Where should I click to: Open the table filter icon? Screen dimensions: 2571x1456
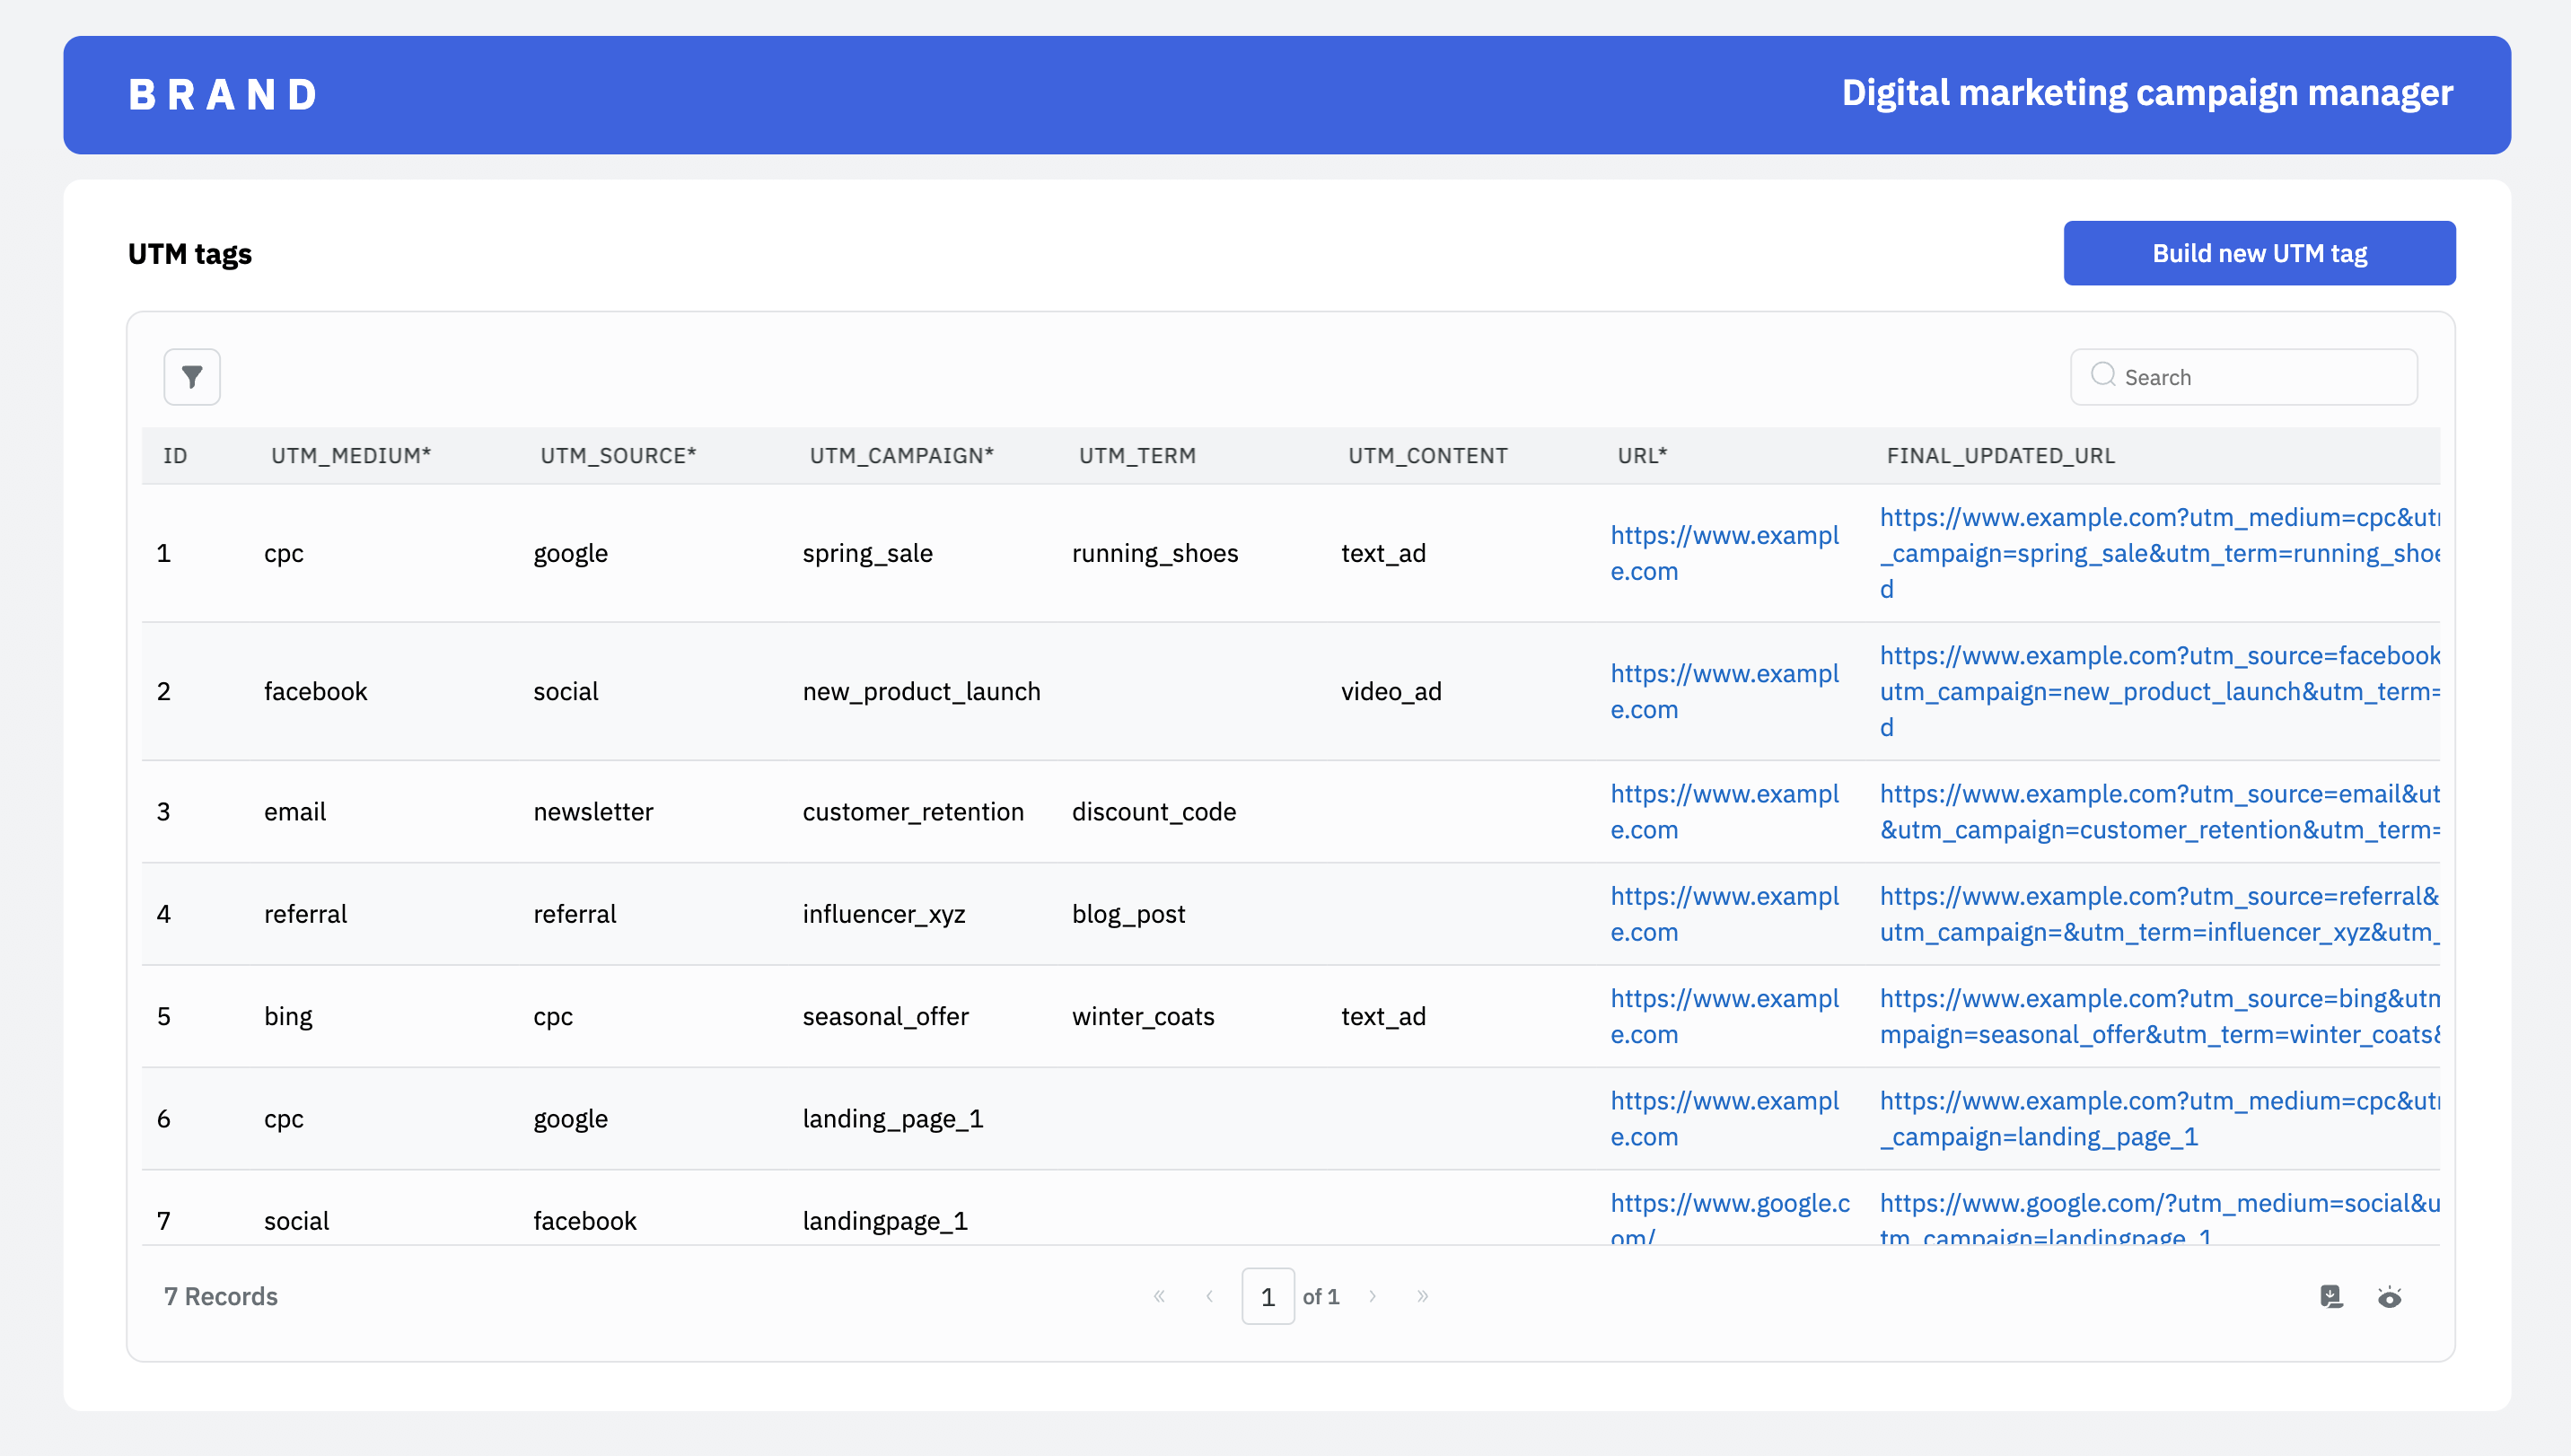point(192,377)
